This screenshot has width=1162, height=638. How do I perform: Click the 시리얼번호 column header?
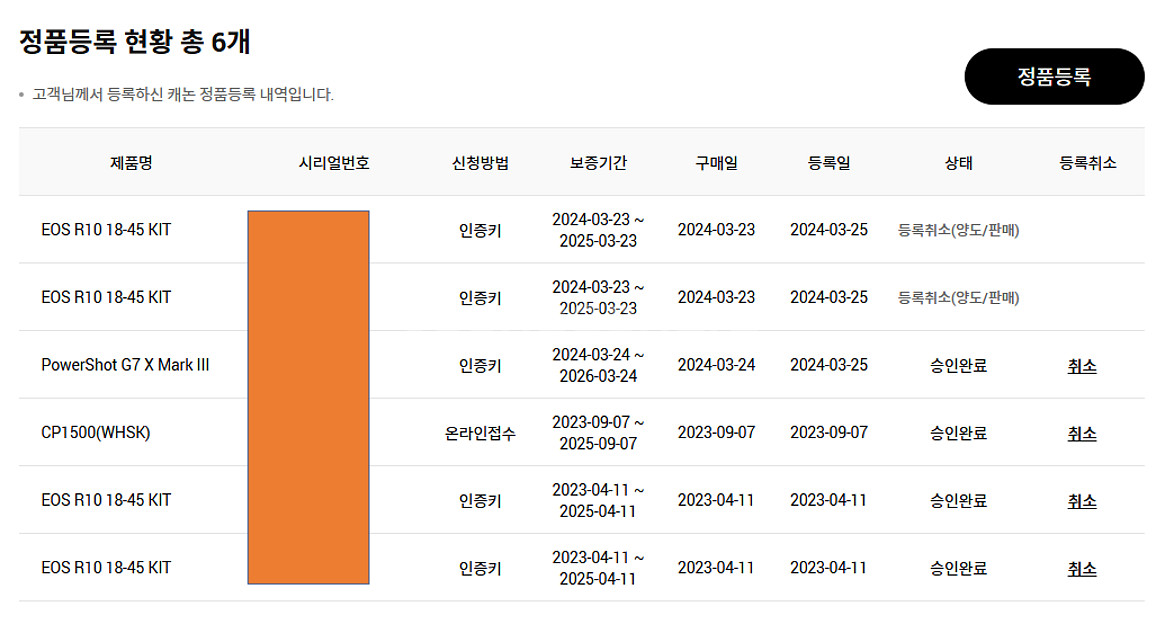tap(332, 162)
